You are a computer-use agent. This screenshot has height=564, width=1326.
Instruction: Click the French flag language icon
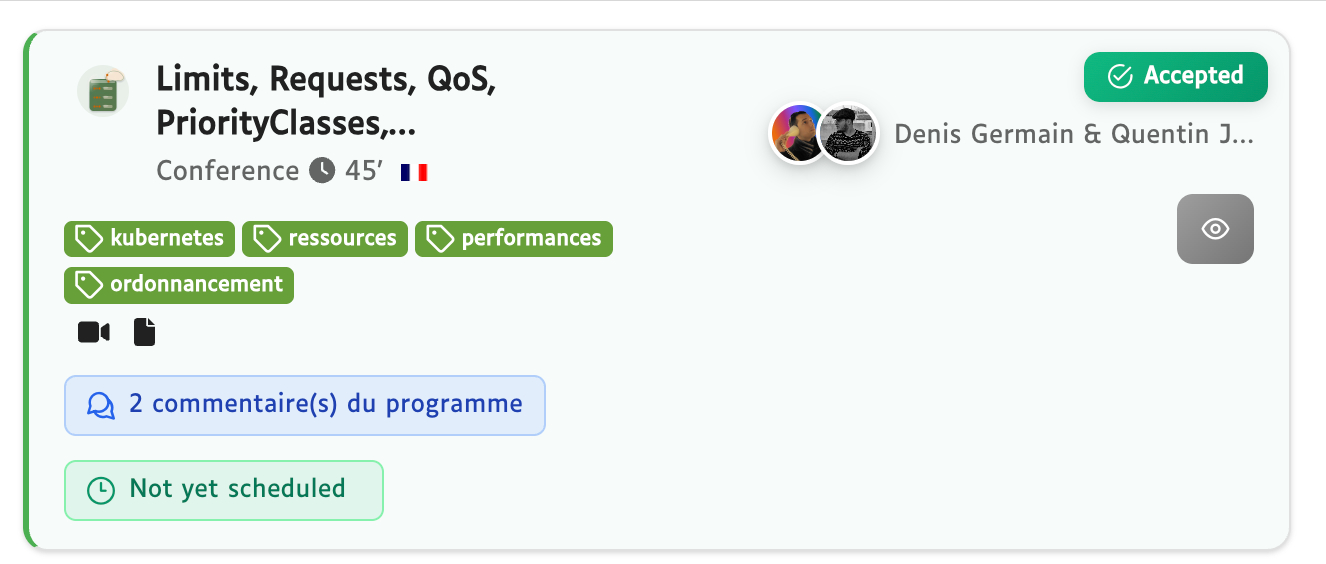(x=414, y=172)
